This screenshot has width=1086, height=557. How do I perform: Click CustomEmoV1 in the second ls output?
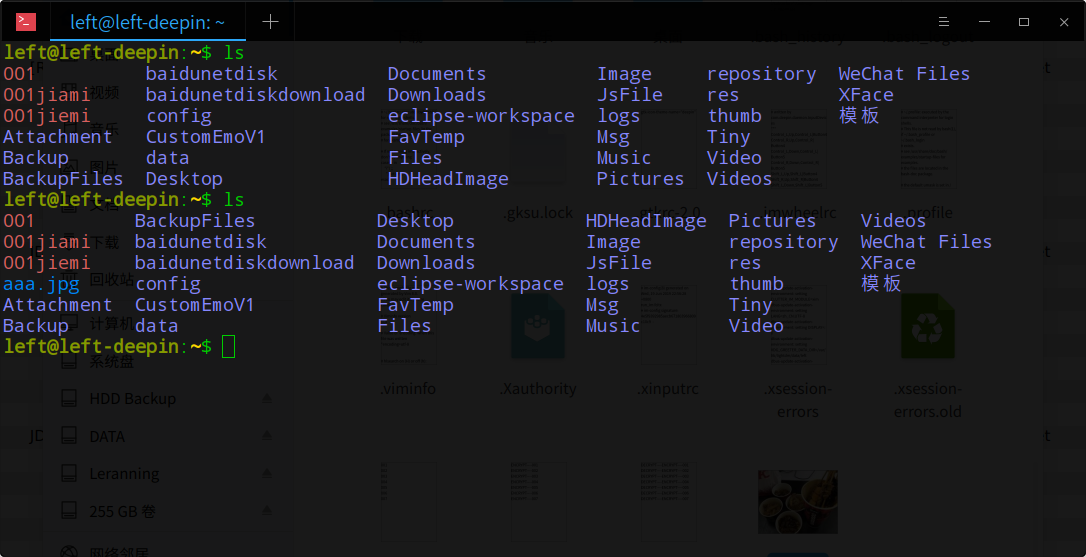click(x=194, y=305)
